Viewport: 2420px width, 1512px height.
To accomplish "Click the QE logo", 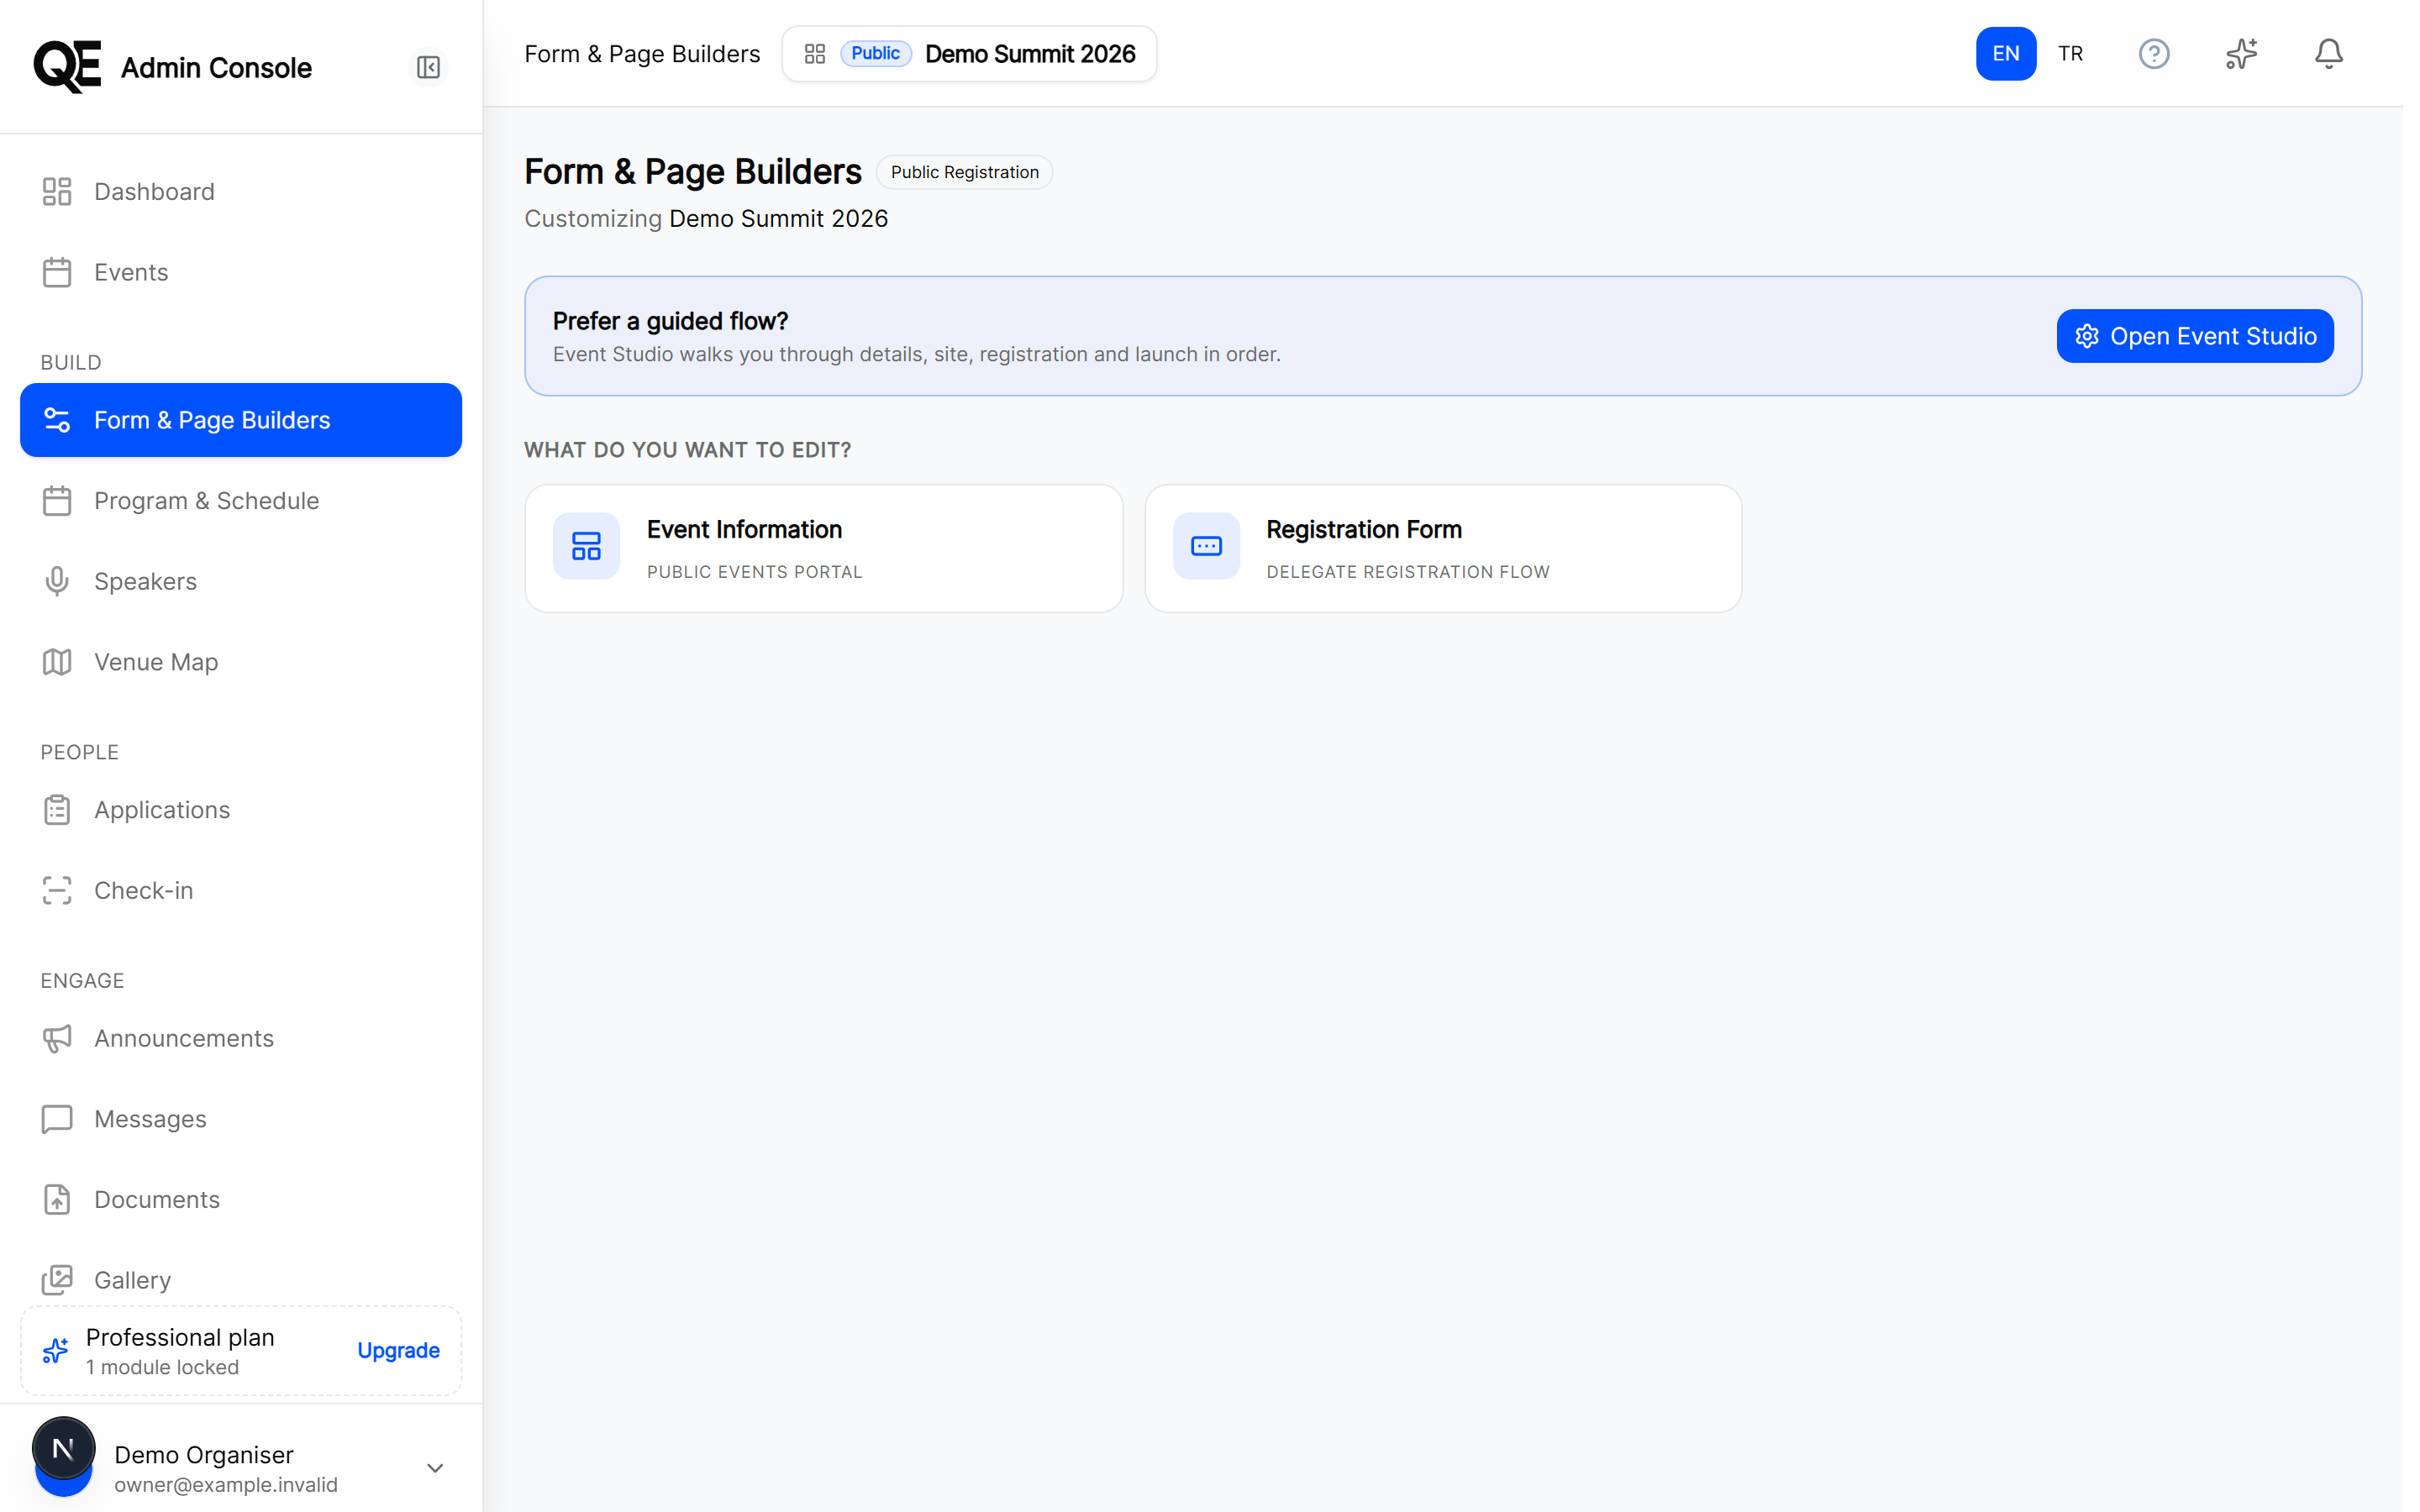I will tap(67, 67).
